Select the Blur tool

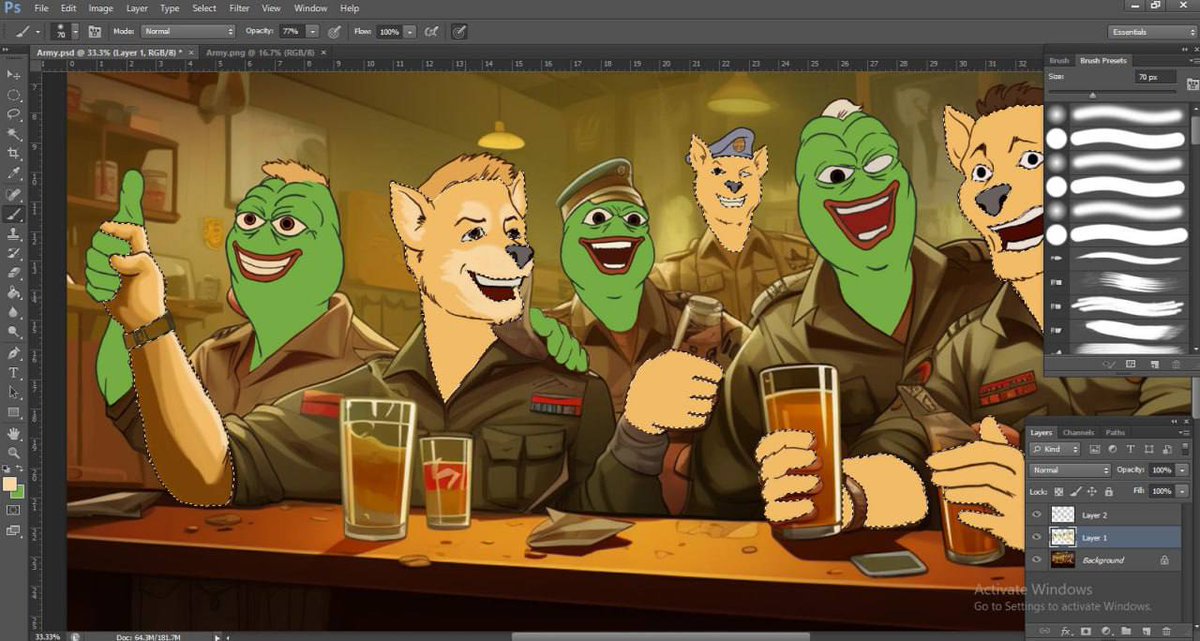pos(14,313)
